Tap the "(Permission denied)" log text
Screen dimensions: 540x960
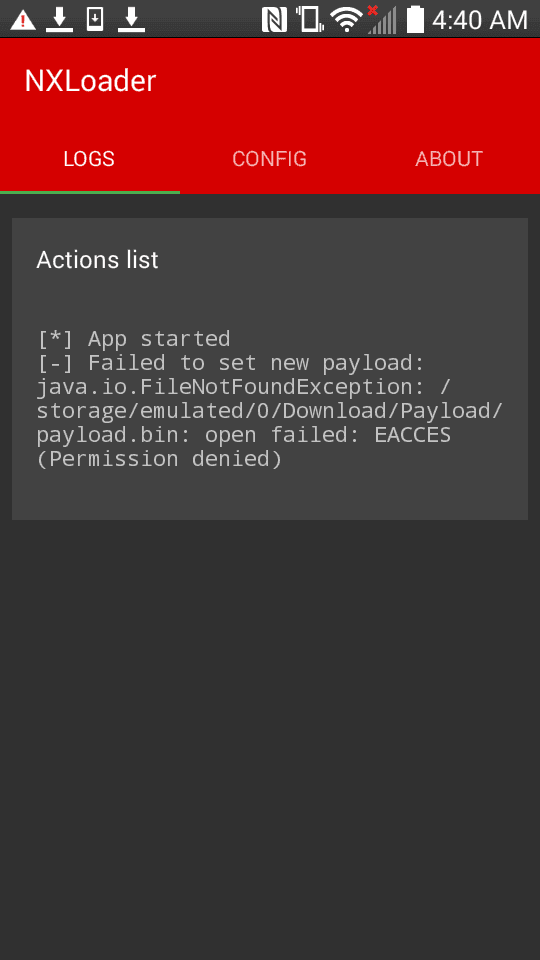click(159, 459)
